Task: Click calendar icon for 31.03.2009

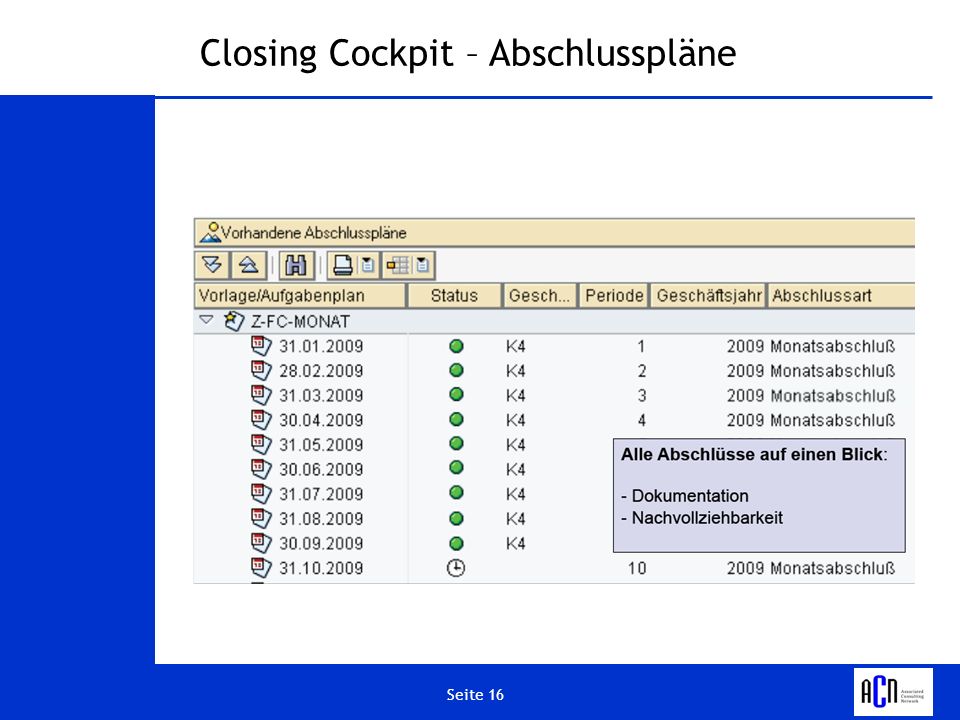Action: point(261,395)
